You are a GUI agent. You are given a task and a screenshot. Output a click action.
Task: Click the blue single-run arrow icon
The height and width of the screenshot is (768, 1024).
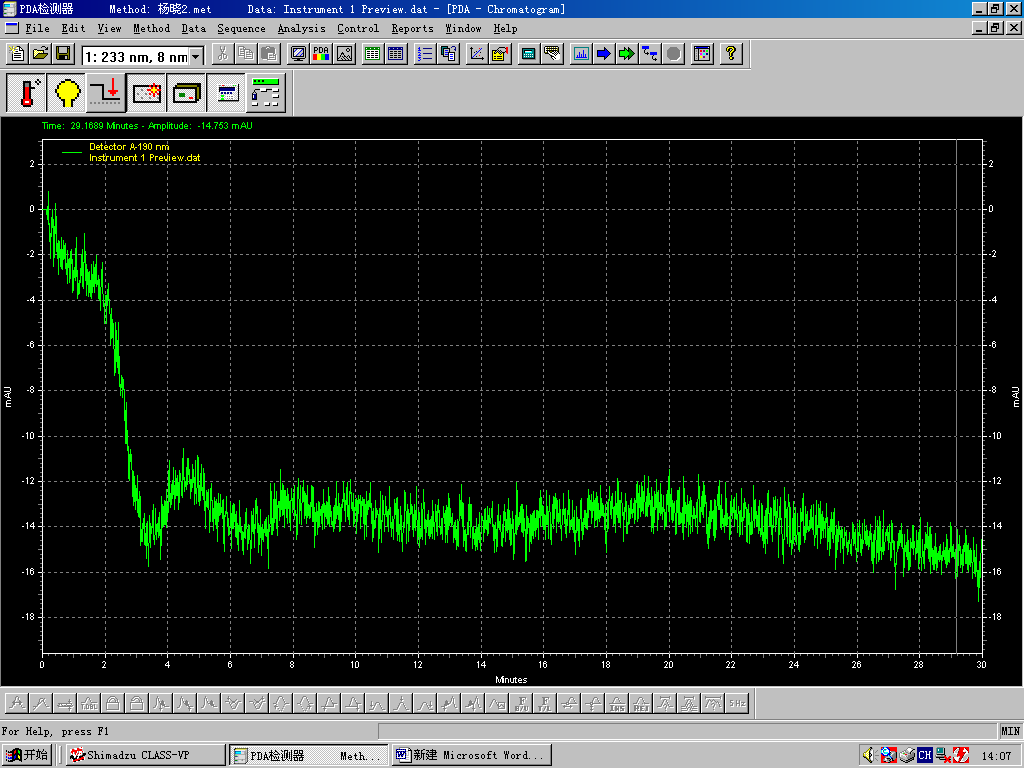tap(604, 54)
